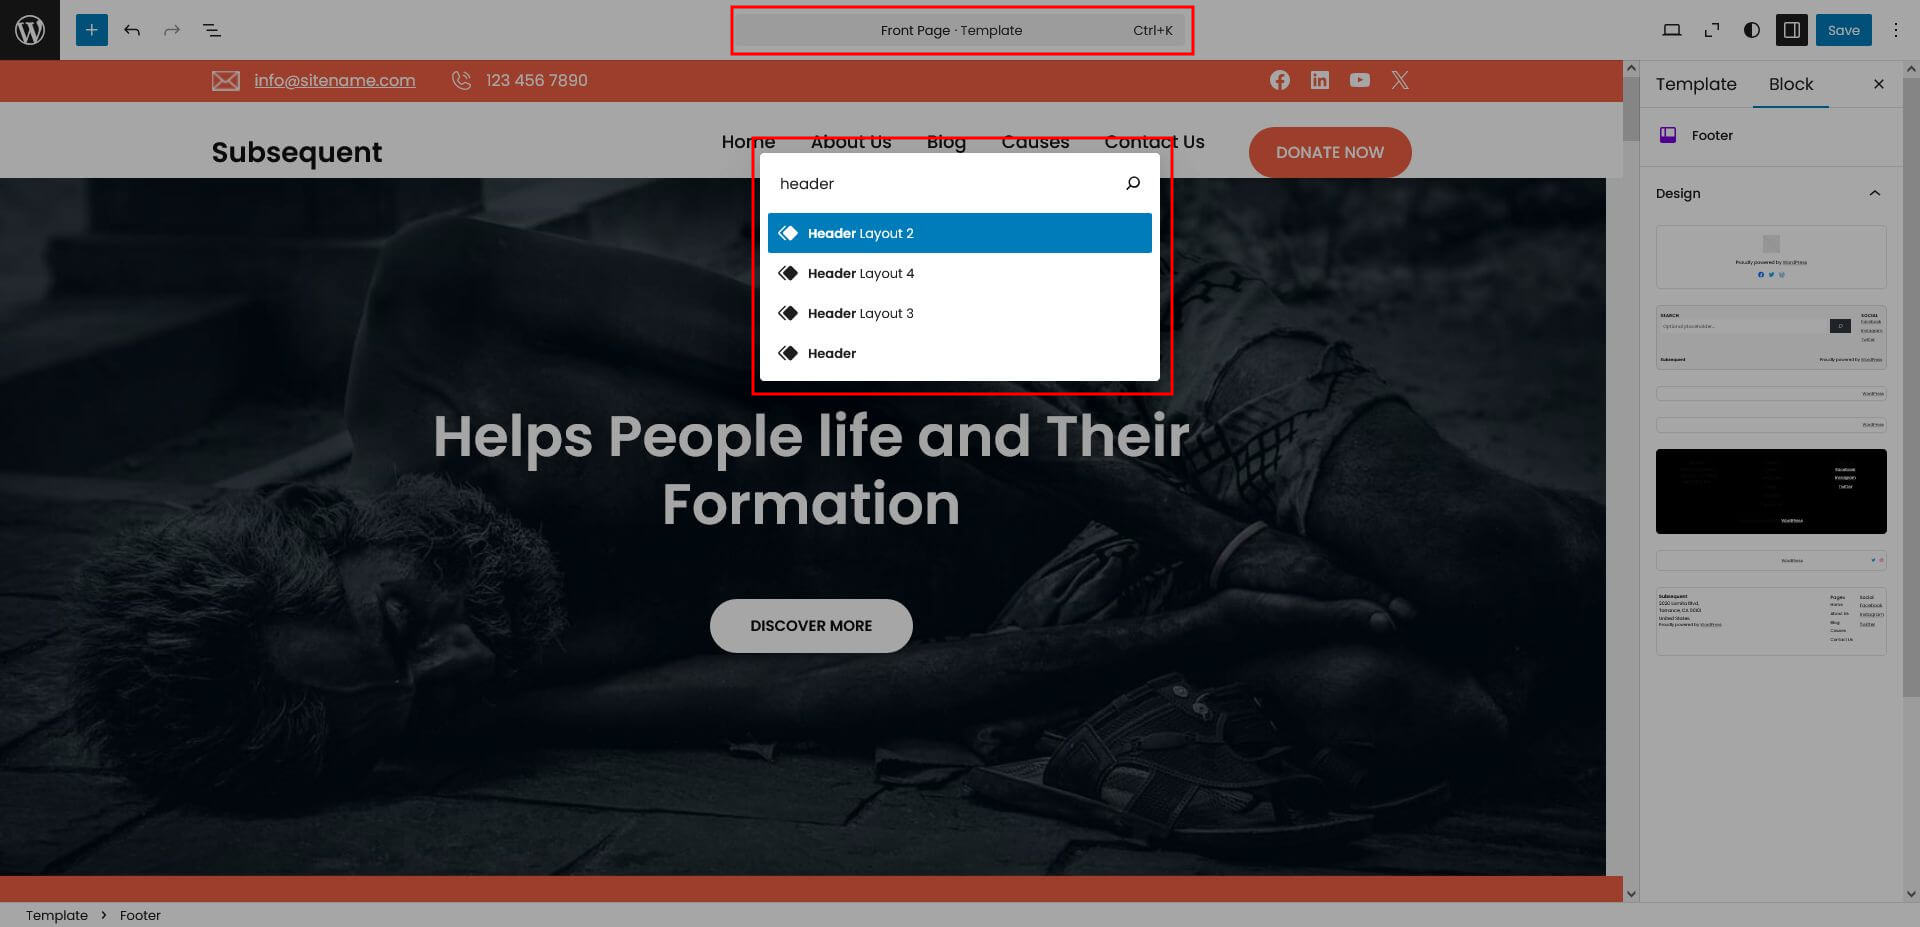The height and width of the screenshot is (927, 1920).
Task: Click the search magnifier in command palette
Action: click(x=1133, y=183)
